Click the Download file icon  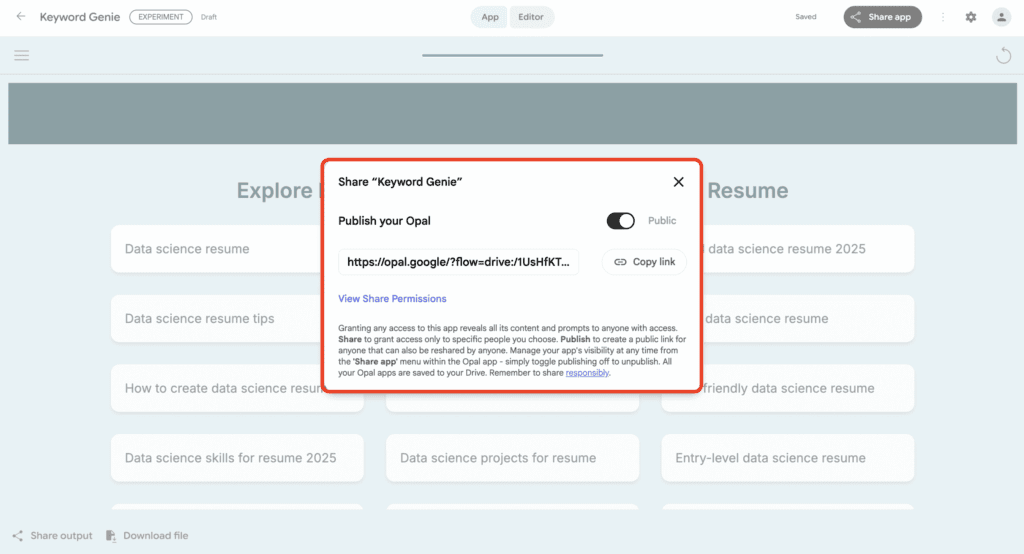[x=111, y=536]
